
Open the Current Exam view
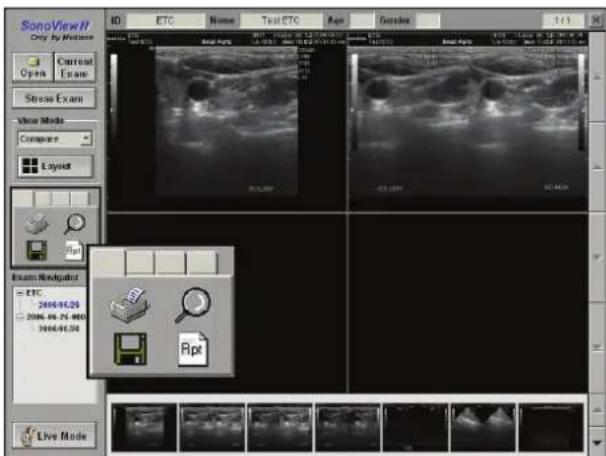tap(75, 67)
